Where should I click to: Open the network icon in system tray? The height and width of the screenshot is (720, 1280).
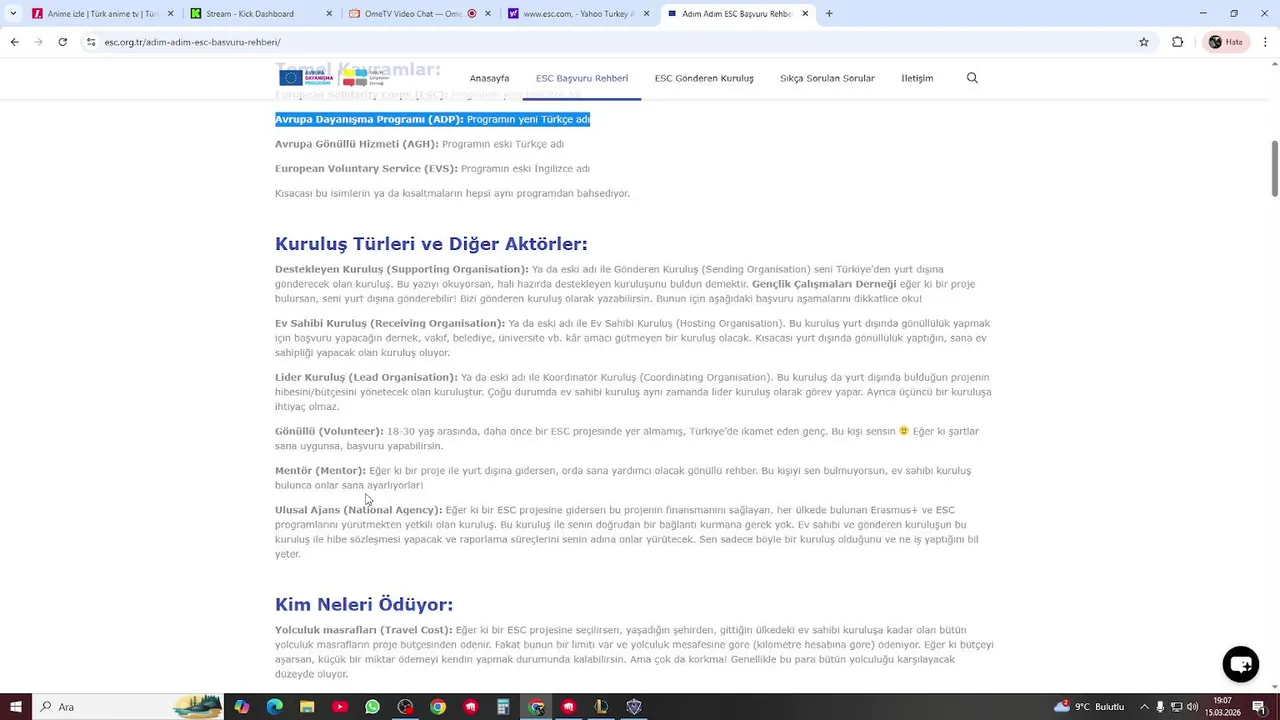point(1177,707)
